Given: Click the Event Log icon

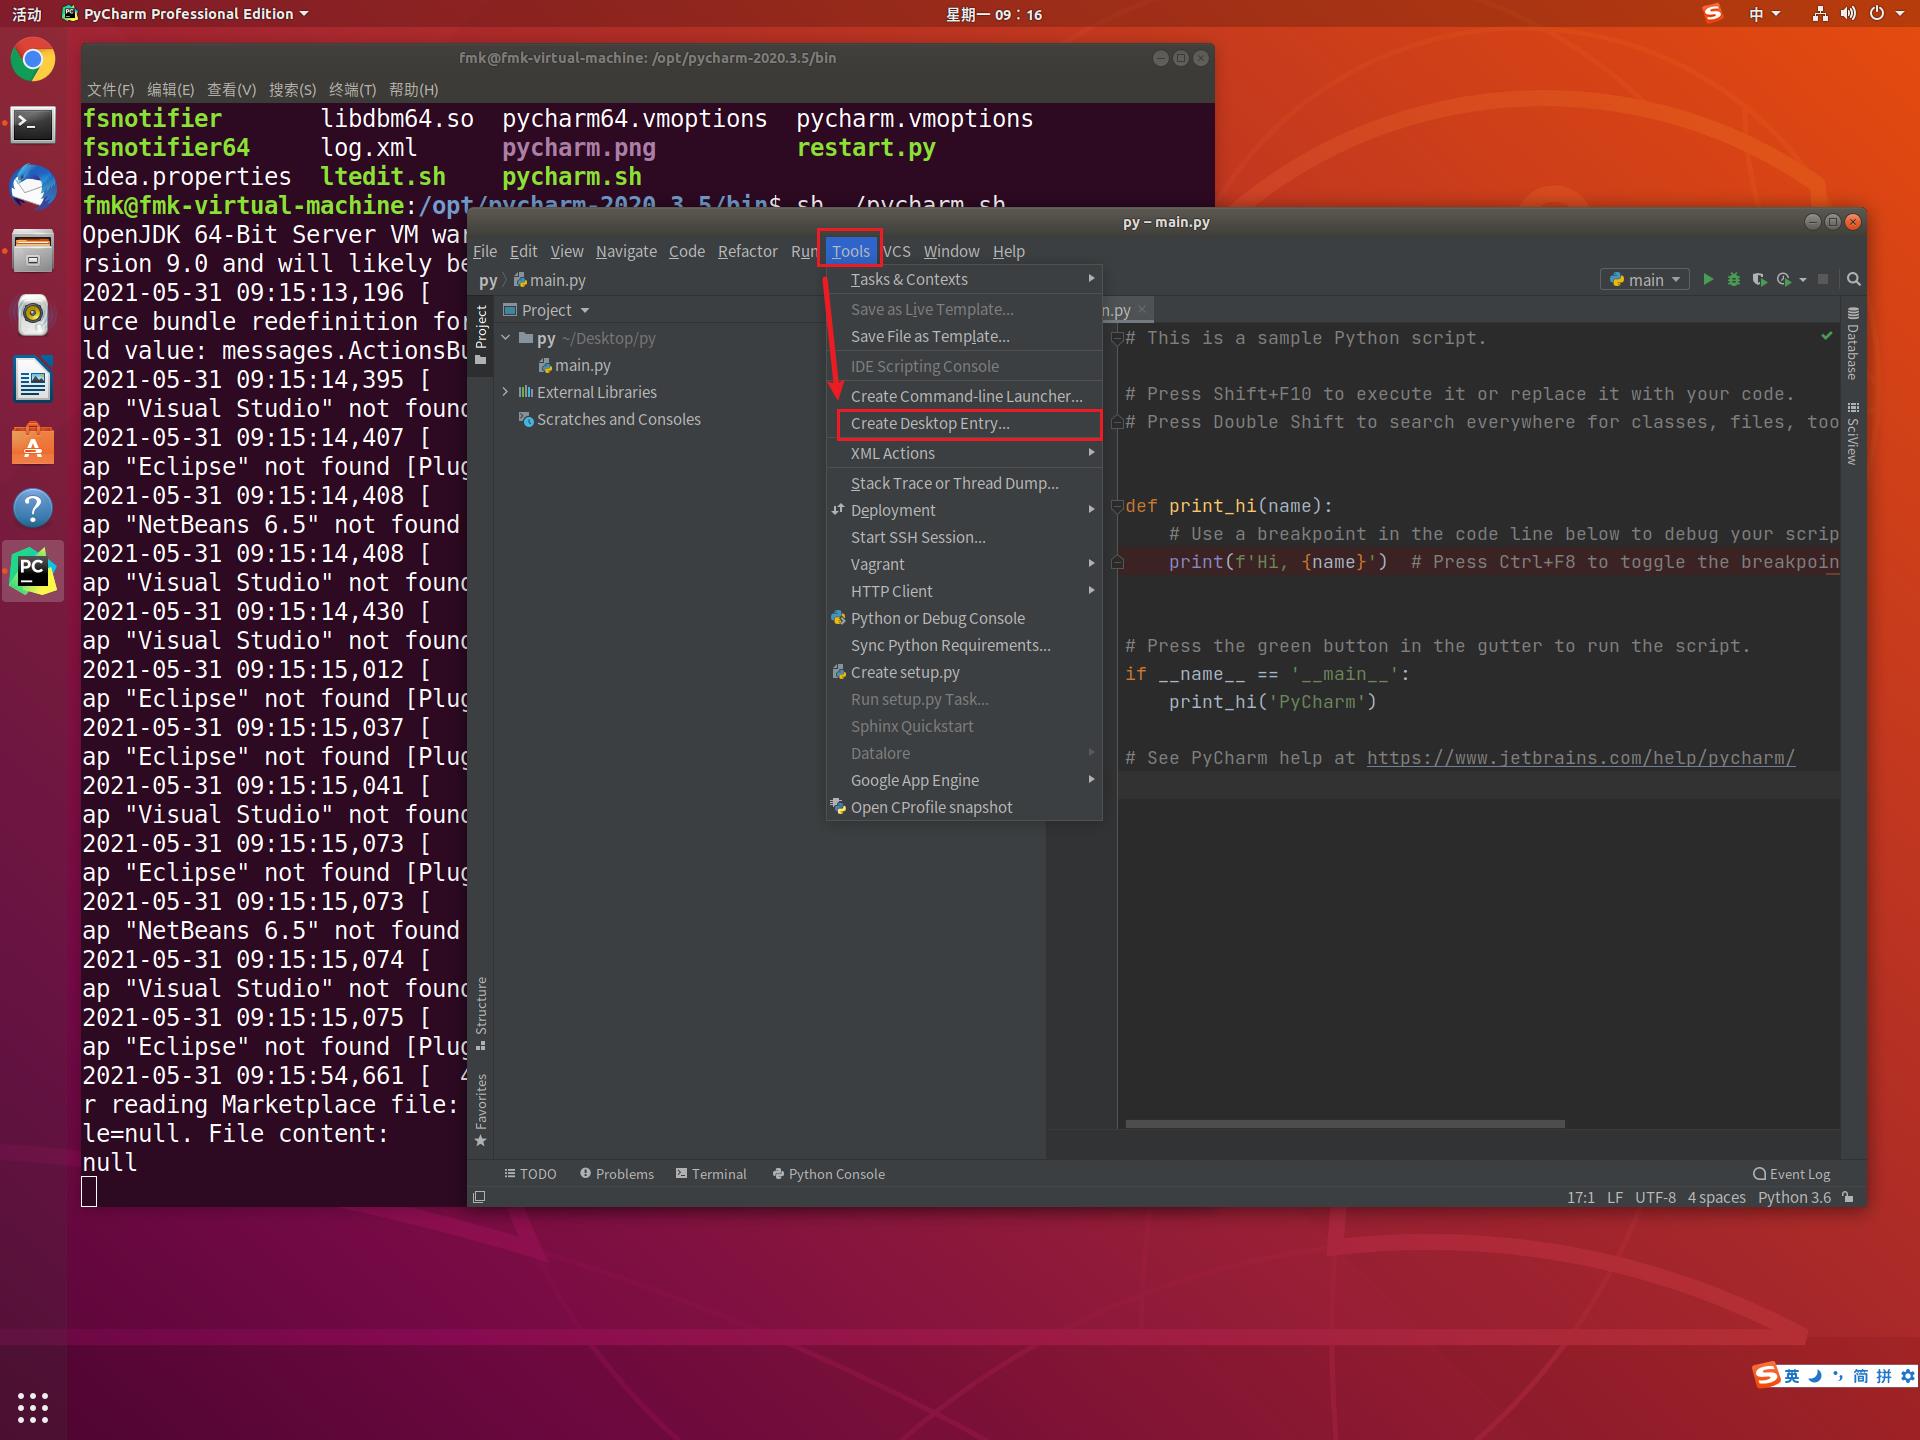Looking at the screenshot, I should click(1758, 1174).
